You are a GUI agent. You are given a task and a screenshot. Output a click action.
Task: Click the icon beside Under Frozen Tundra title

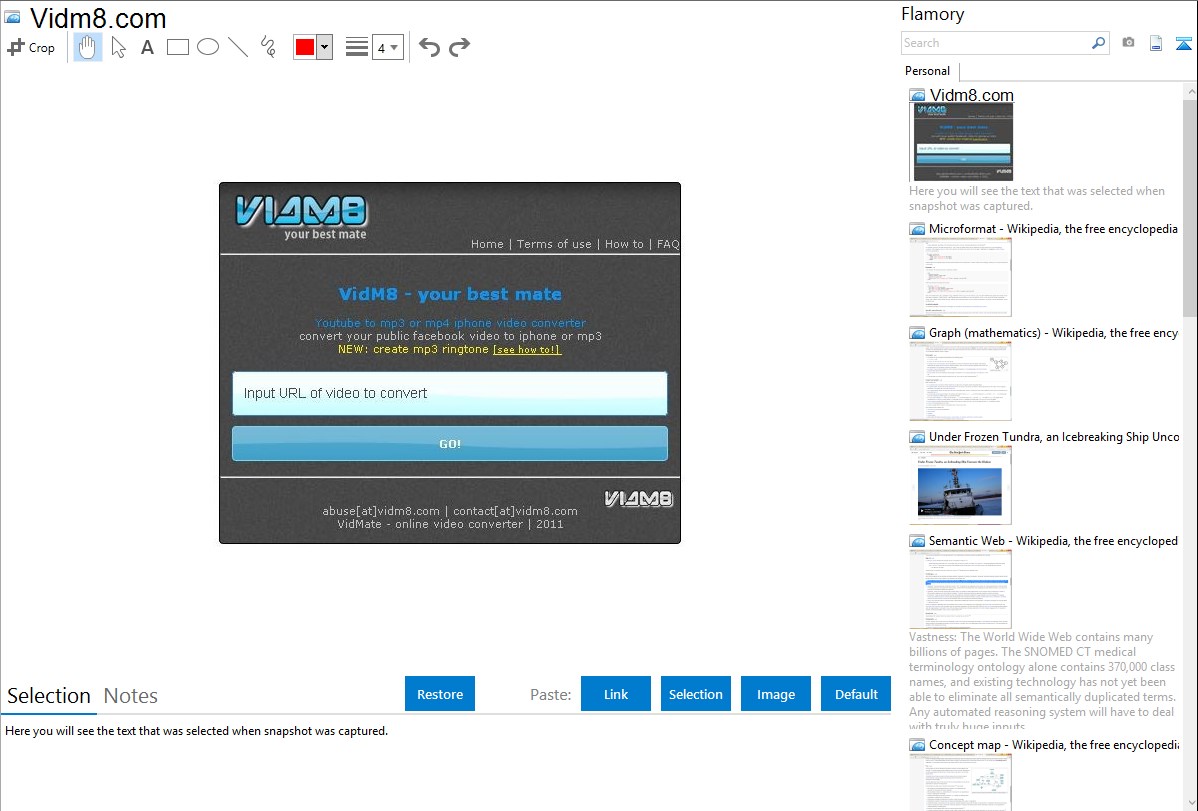tap(917, 437)
